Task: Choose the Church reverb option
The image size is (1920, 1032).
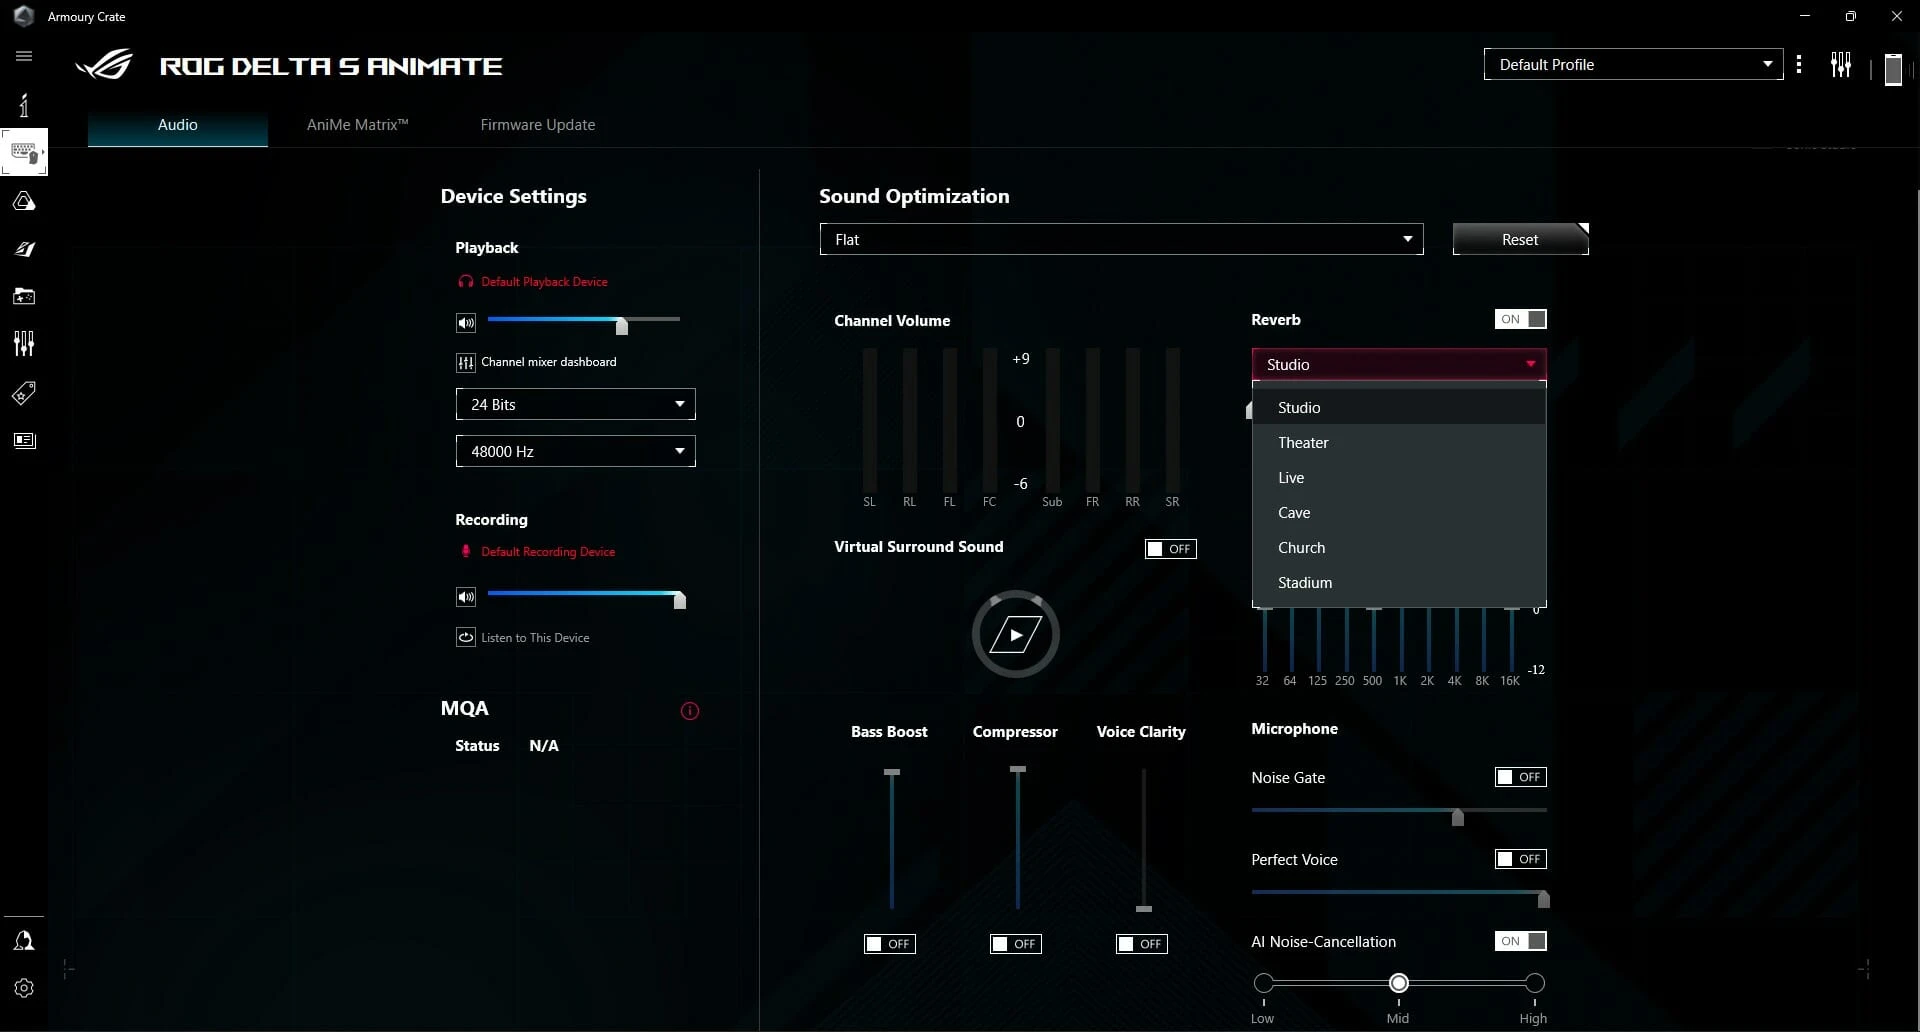Action: pyautogui.click(x=1399, y=547)
